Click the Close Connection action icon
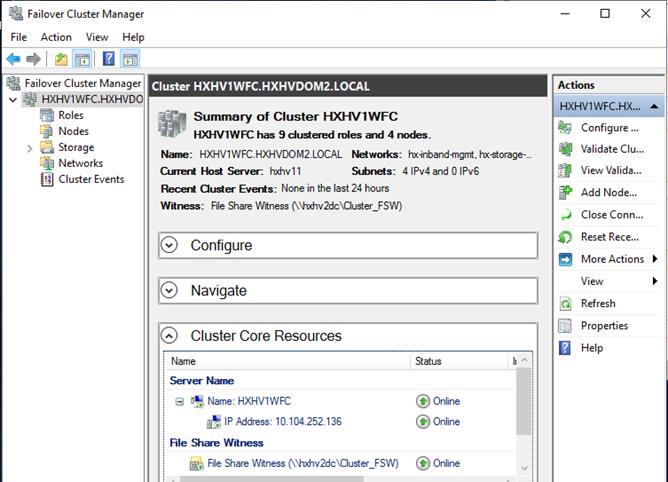 tap(565, 214)
